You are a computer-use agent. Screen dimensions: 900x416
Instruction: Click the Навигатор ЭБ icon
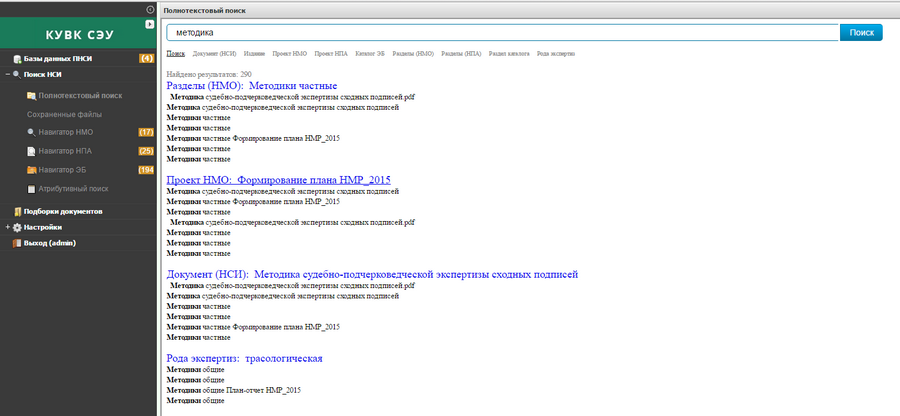click(32, 170)
